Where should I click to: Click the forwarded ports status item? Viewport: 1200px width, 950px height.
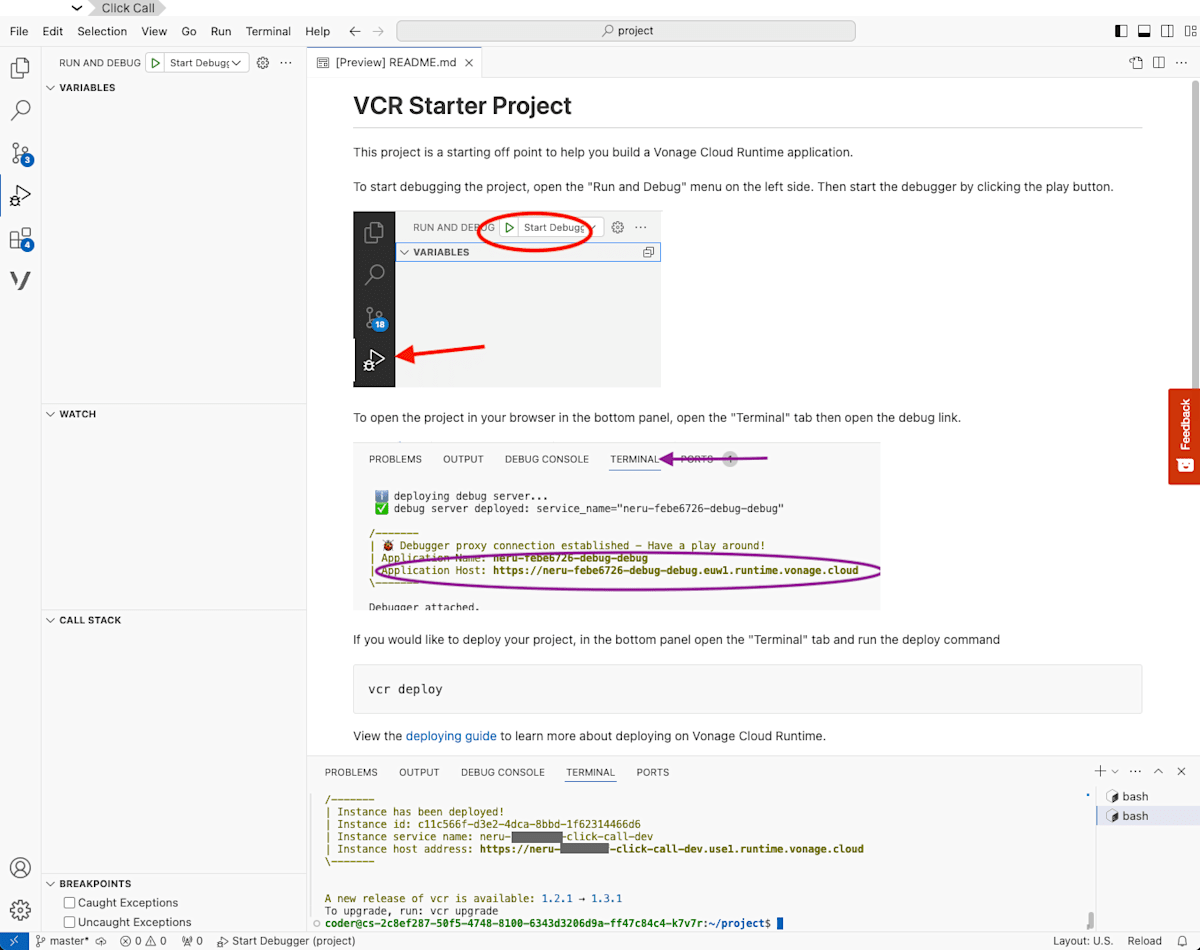click(190, 940)
